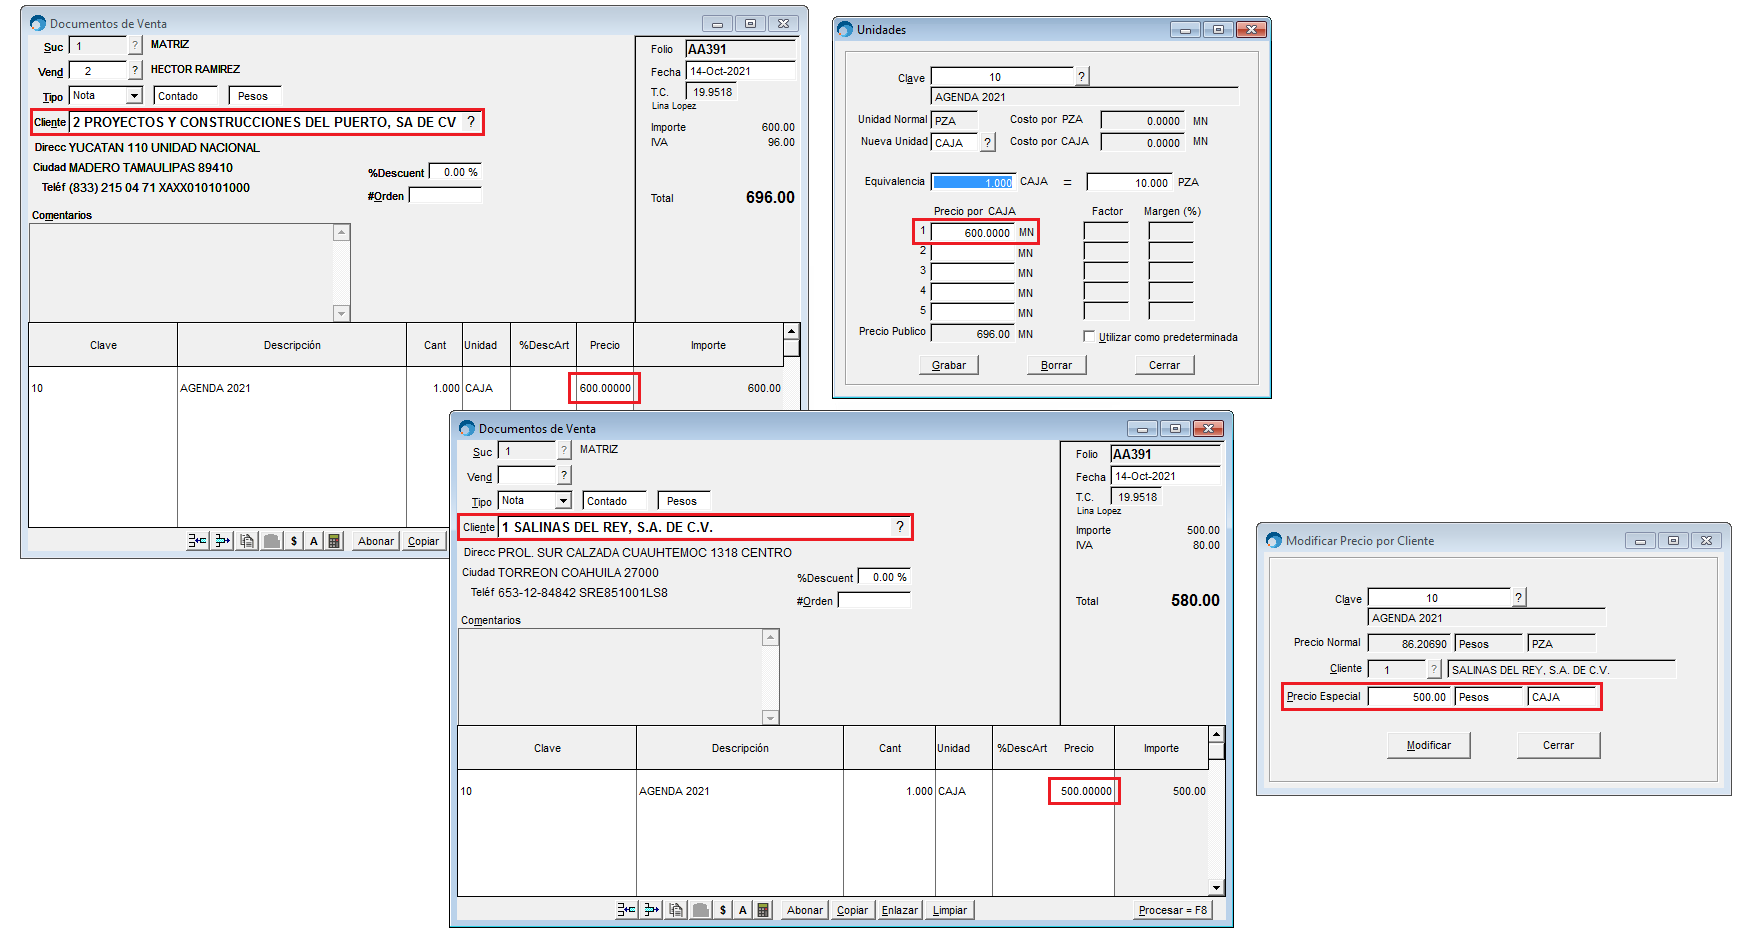Click the letter A icon in the SALINAS sale window
The image size is (1762, 936).
pyautogui.click(x=743, y=910)
